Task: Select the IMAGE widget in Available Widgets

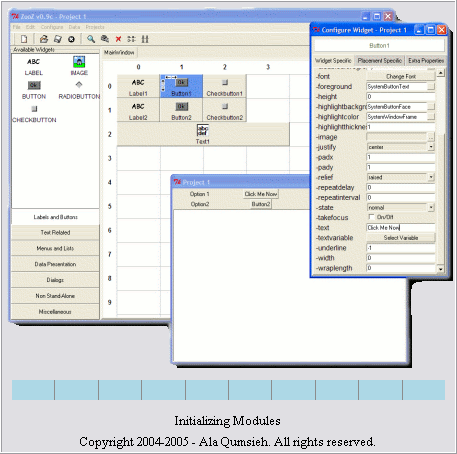Action: 79,66
